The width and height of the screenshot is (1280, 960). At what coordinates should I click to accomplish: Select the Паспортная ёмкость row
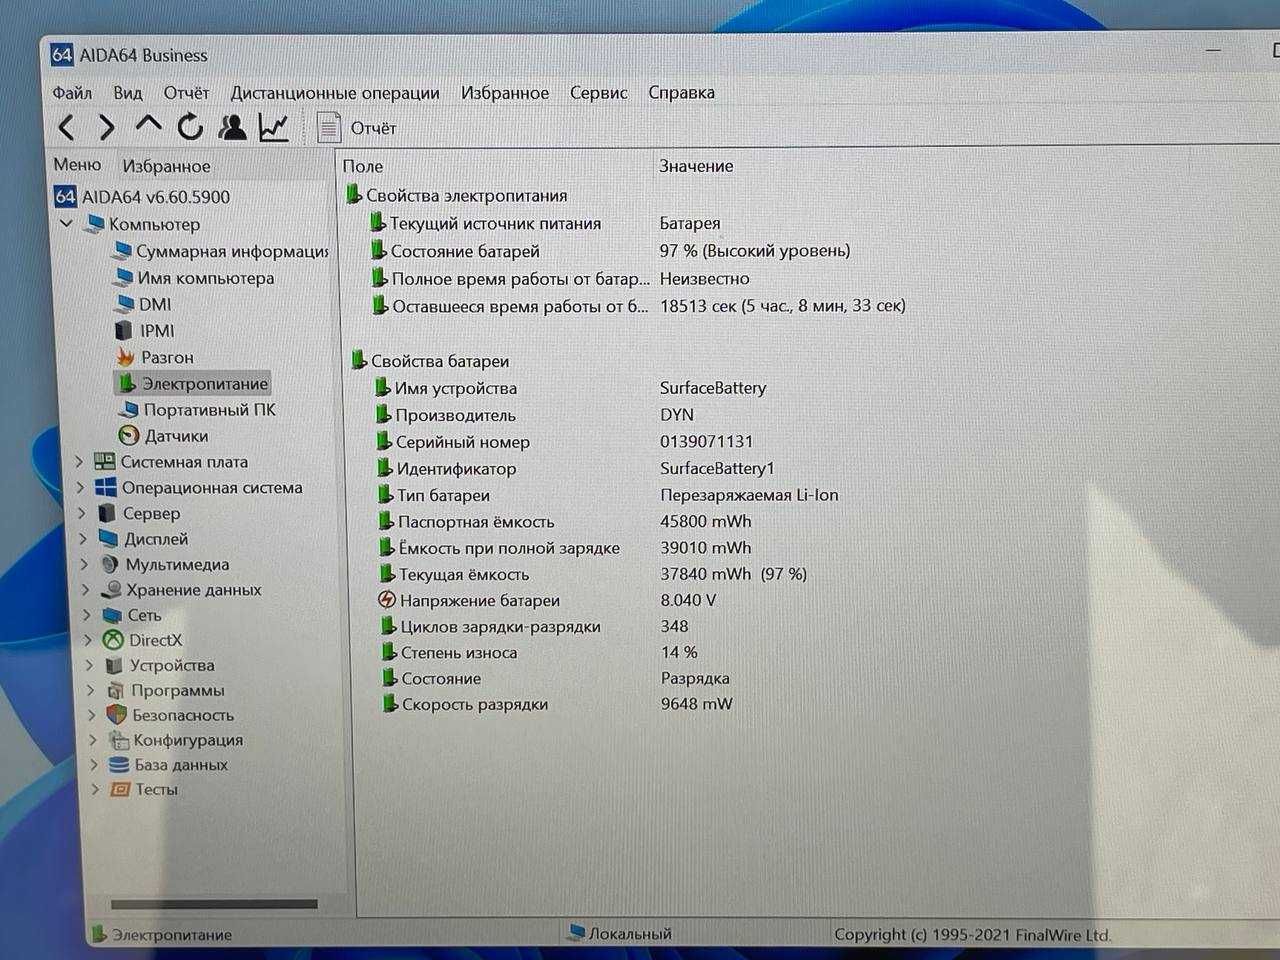[x=565, y=521]
